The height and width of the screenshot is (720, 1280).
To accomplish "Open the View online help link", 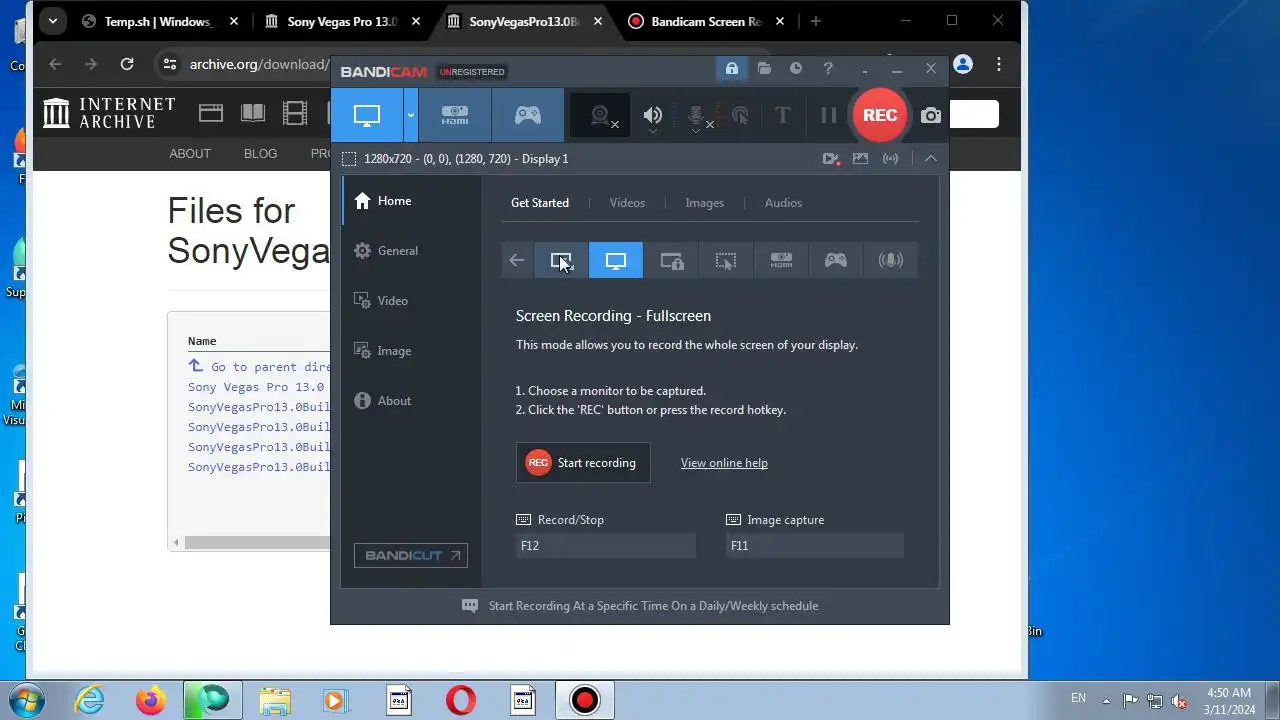I will (x=724, y=463).
